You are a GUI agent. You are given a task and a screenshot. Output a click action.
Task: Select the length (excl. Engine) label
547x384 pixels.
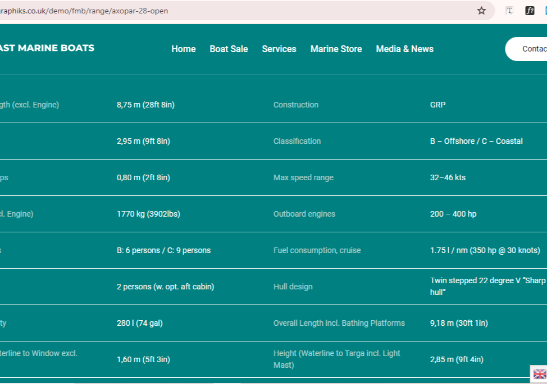30,105
